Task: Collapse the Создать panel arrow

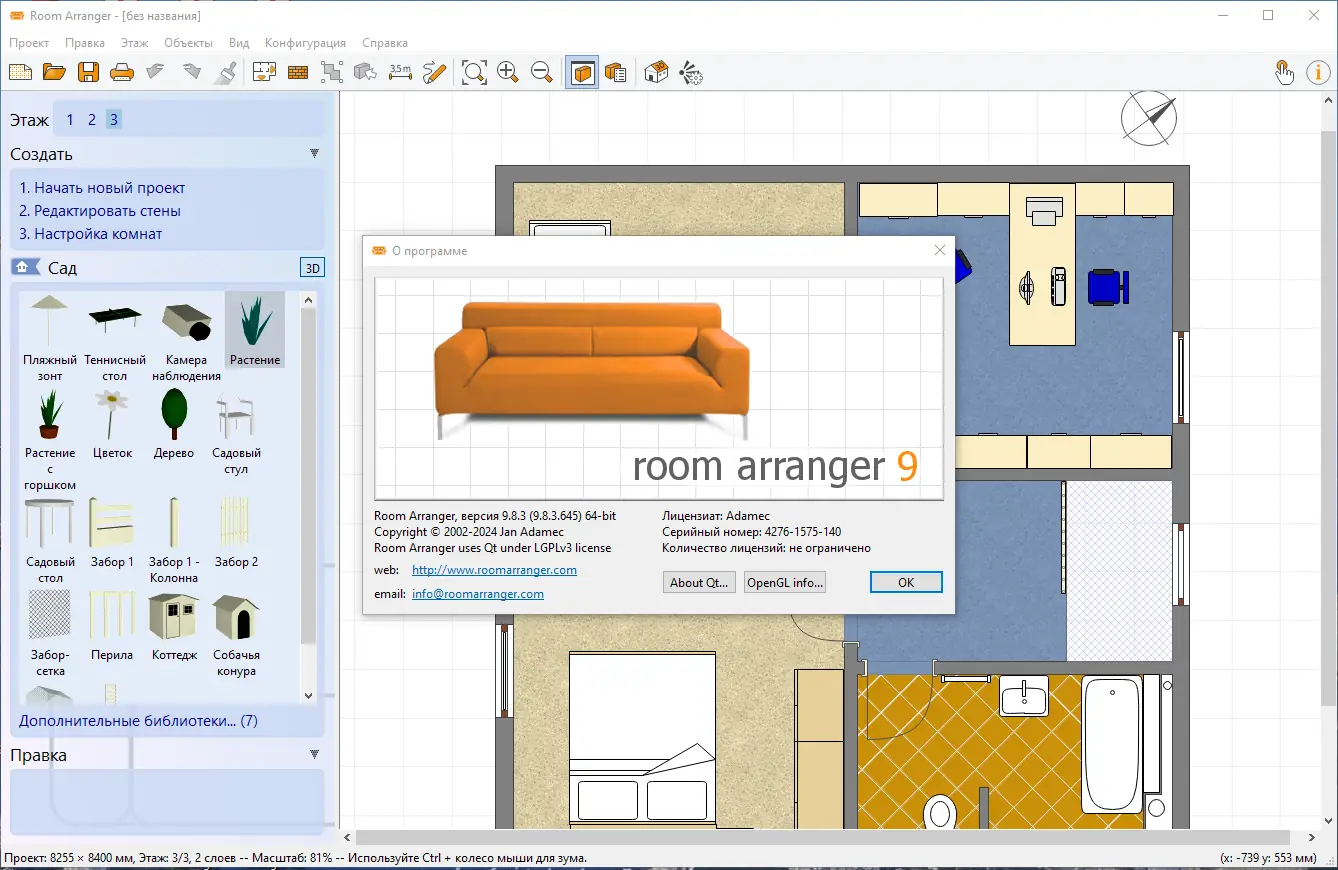Action: click(x=314, y=154)
